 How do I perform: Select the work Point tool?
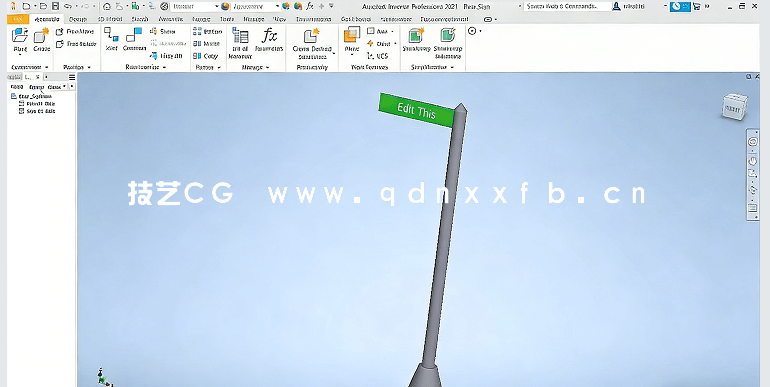pyautogui.click(x=382, y=44)
